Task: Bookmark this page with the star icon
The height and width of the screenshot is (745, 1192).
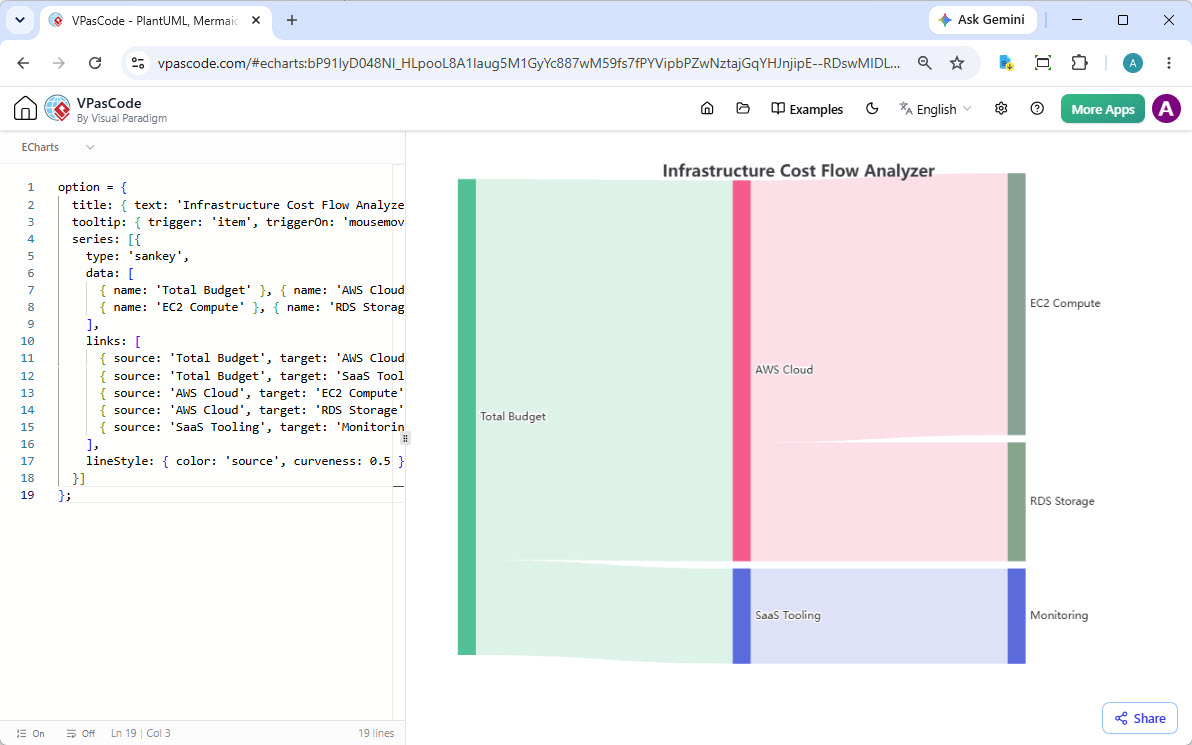Action: pyautogui.click(x=957, y=63)
